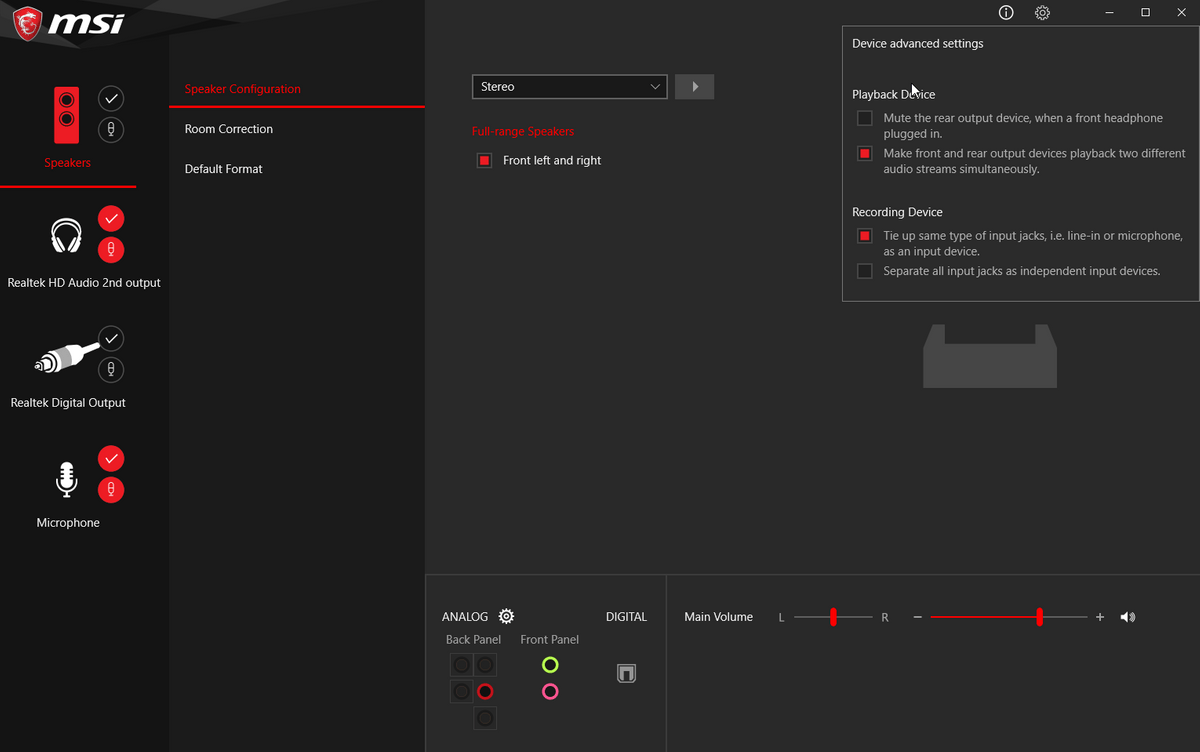Select the Realtek HD Audio 2nd output headphones

(x=67, y=235)
